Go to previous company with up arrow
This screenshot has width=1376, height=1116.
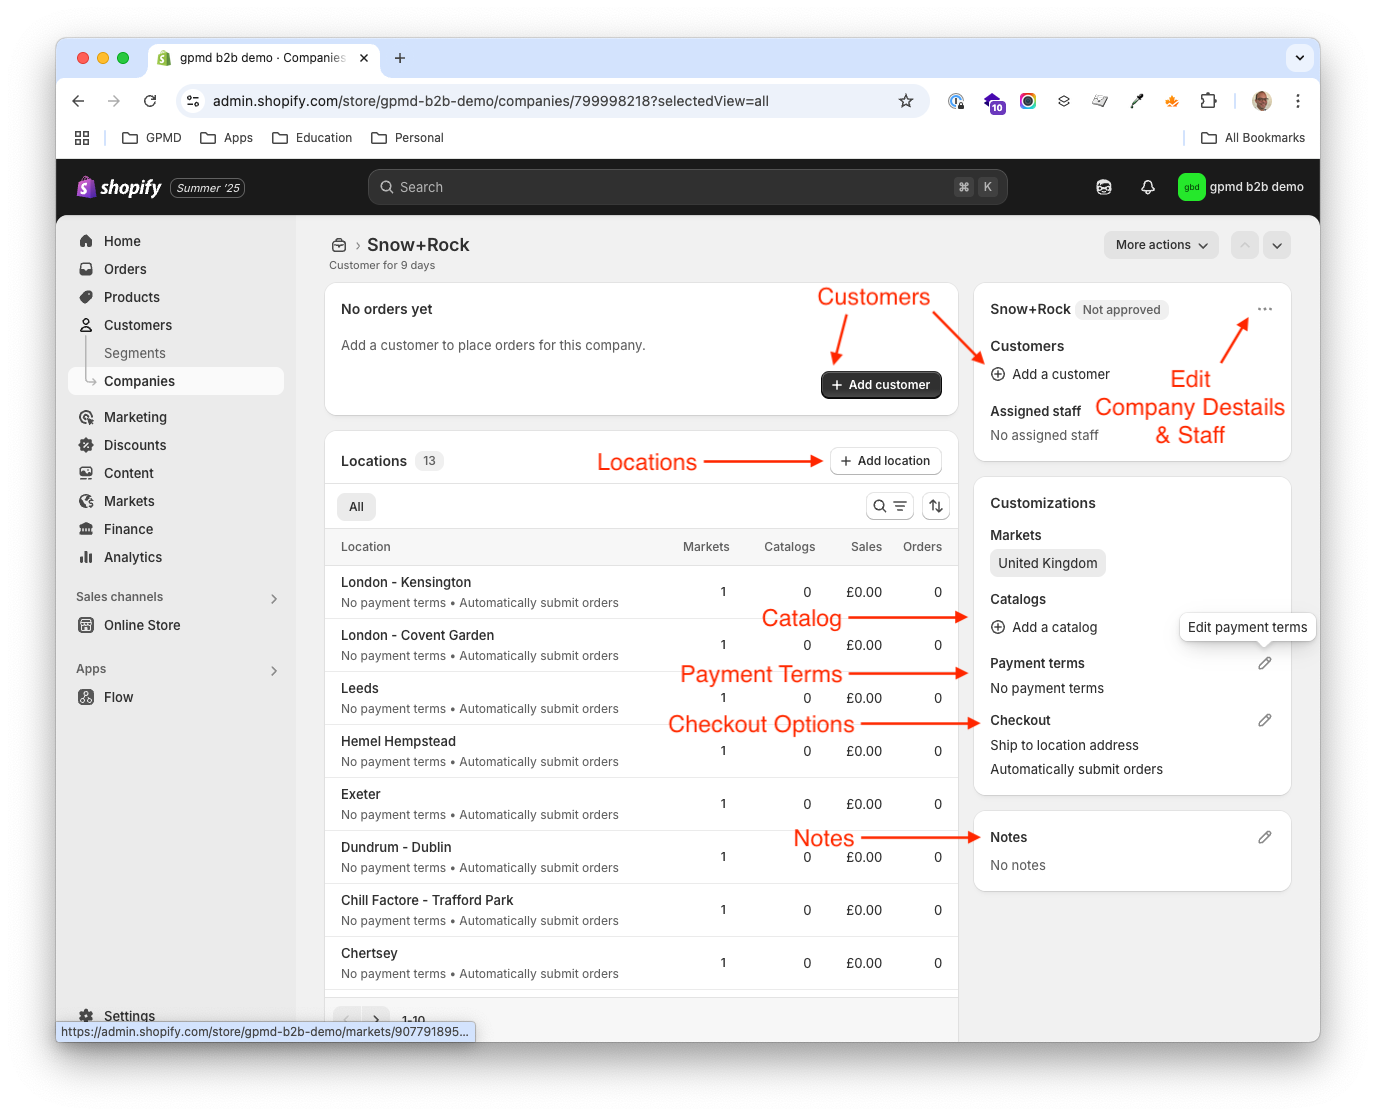[1245, 245]
